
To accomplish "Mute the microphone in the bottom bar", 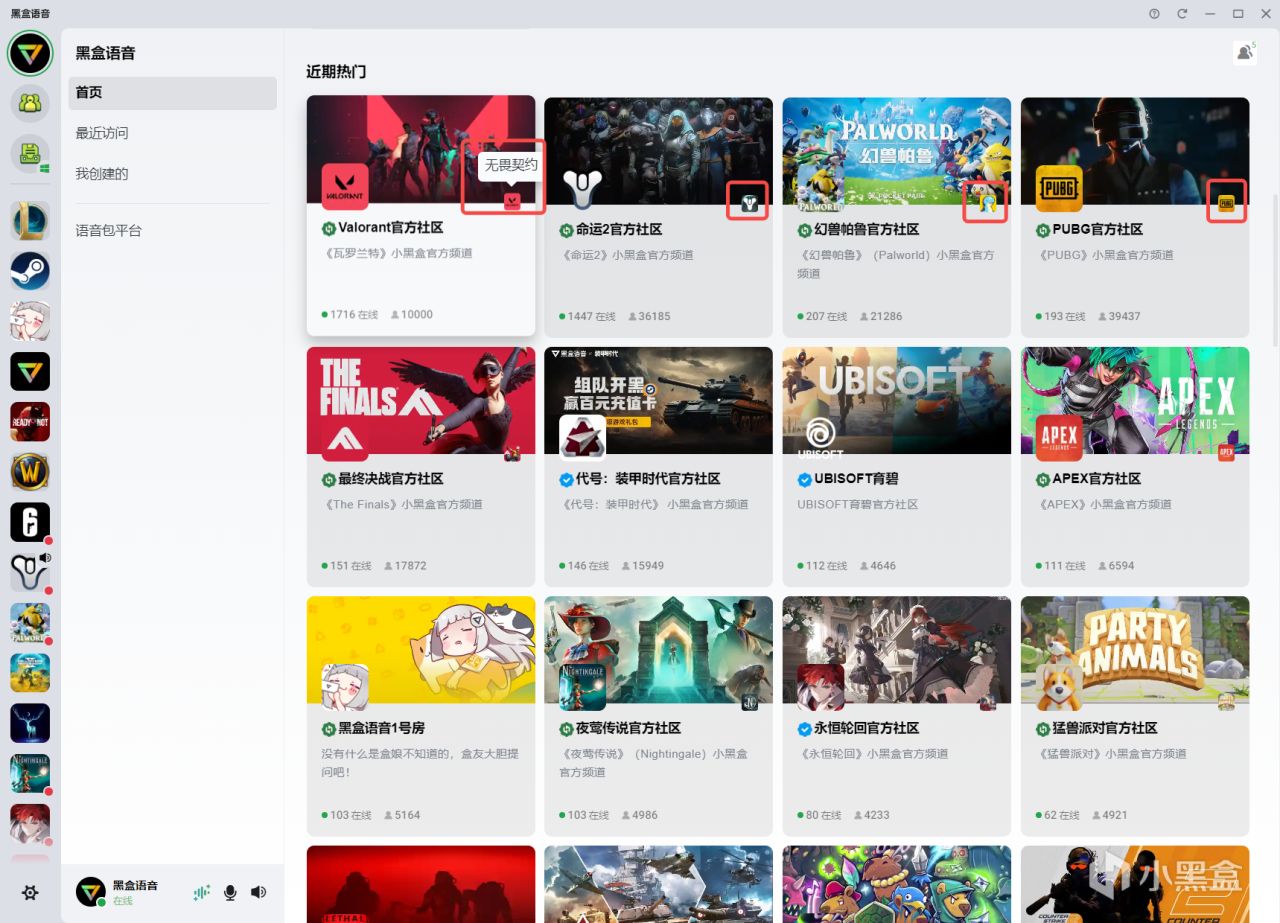I will pos(230,892).
